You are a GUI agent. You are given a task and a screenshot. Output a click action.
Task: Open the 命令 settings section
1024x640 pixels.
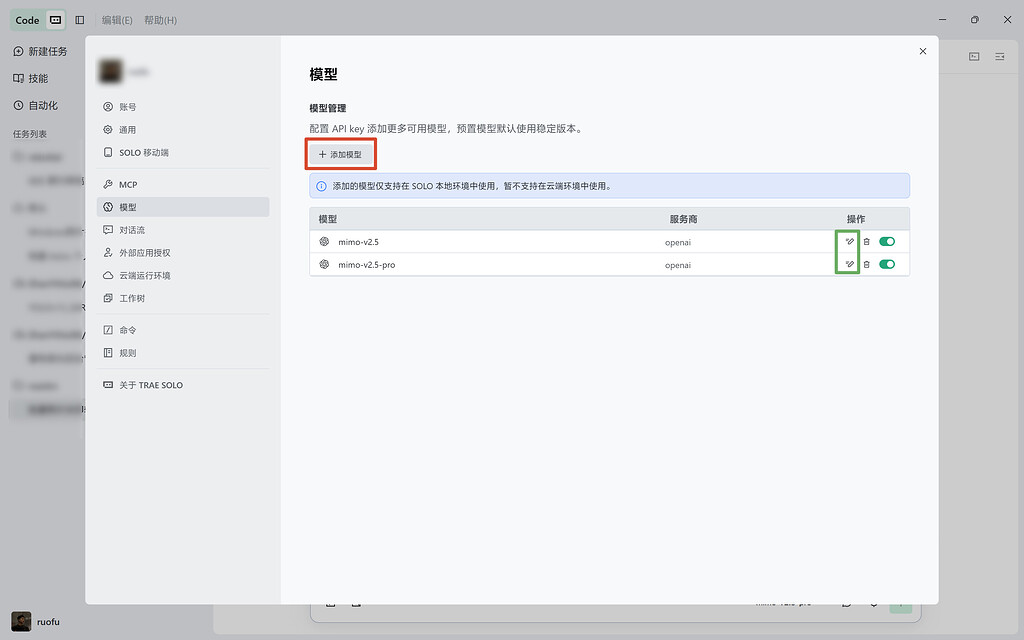click(x=183, y=330)
